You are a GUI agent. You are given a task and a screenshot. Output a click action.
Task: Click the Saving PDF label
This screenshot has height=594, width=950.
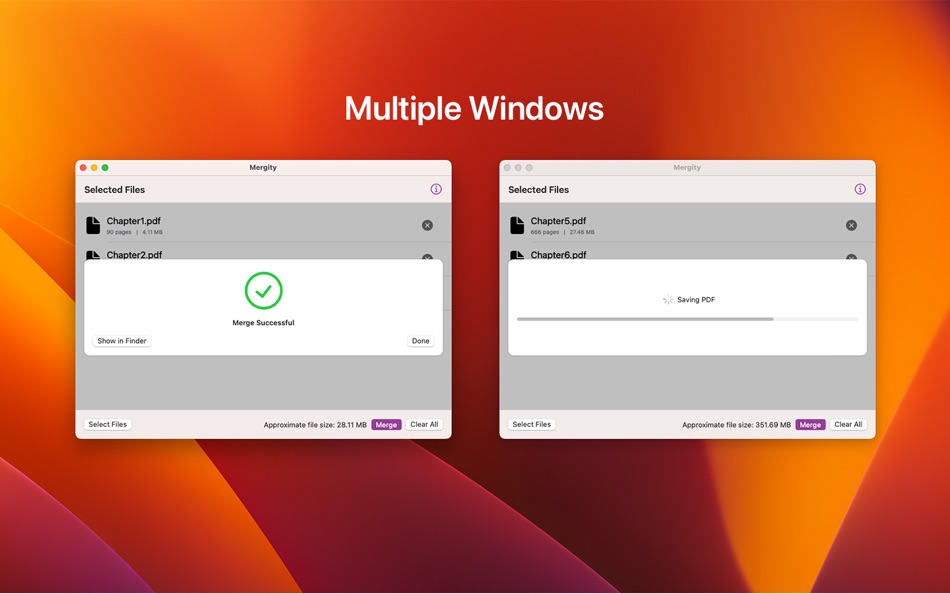pyautogui.click(x=696, y=299)
